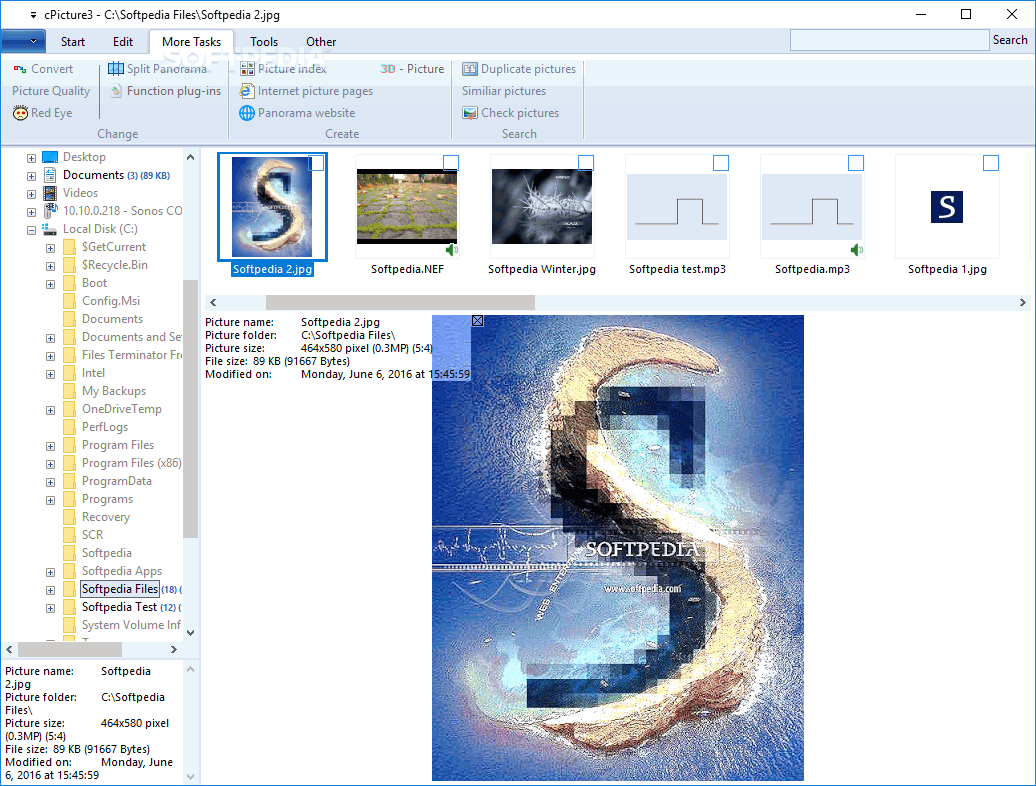Screen dimensions: 1036x786
Task: Click the thumbnail strip horizontal scrollbar thumb
Action: point(400,303)
